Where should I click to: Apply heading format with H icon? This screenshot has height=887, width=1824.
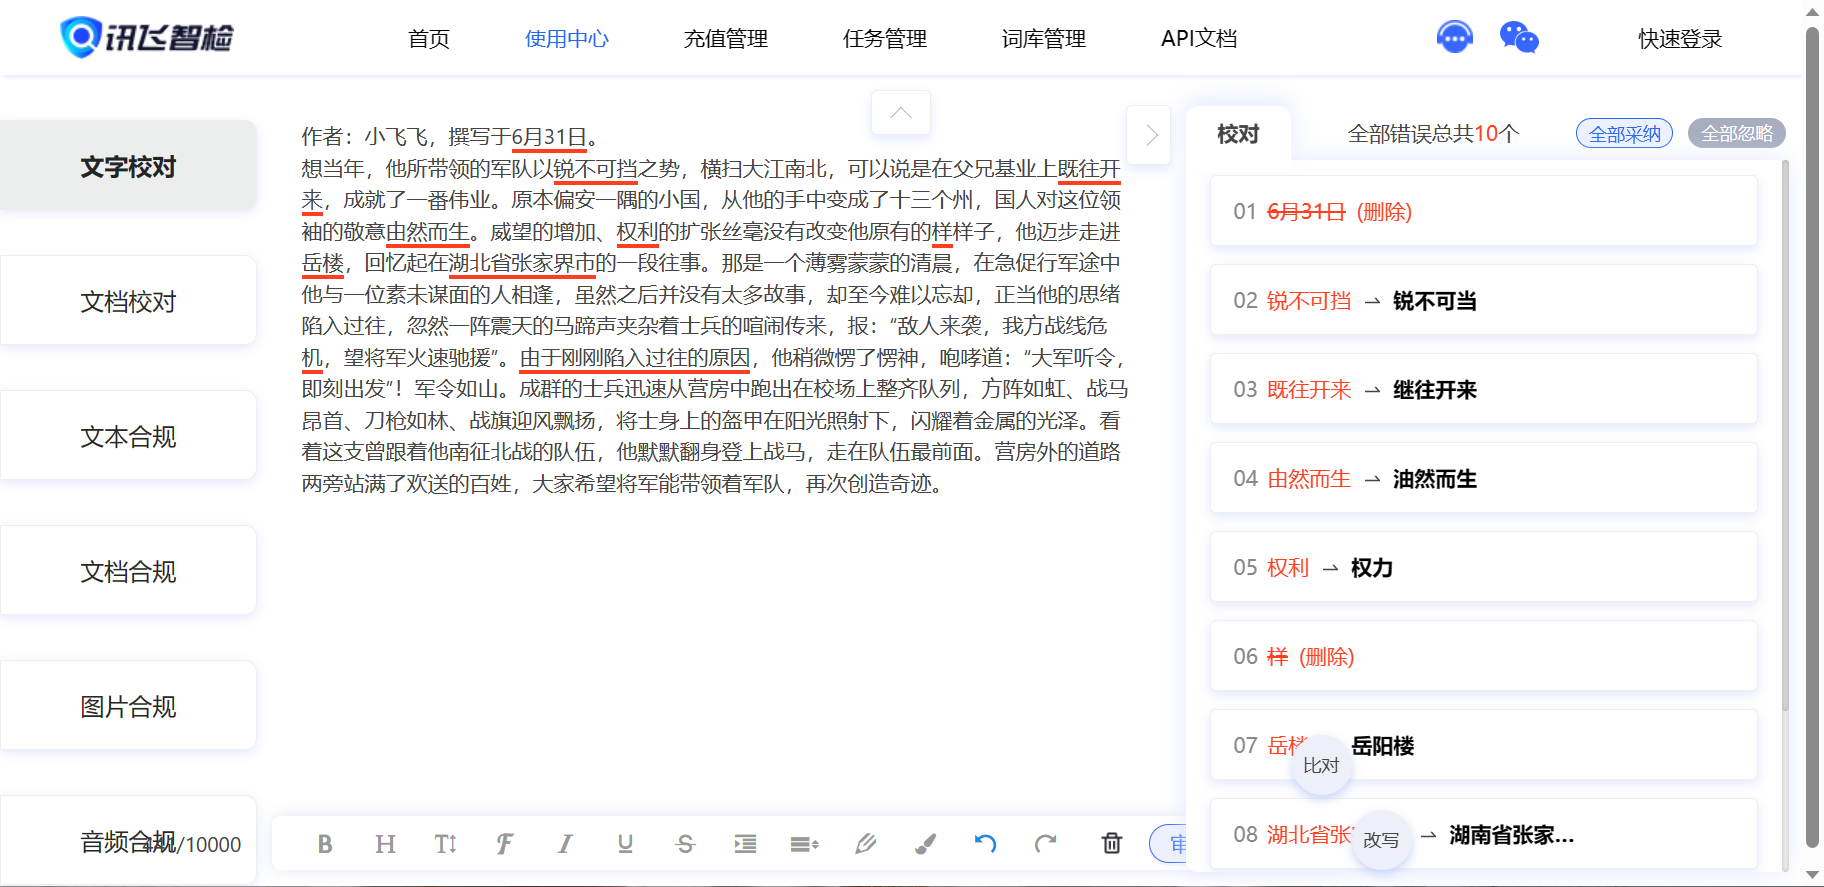[385, 844]
